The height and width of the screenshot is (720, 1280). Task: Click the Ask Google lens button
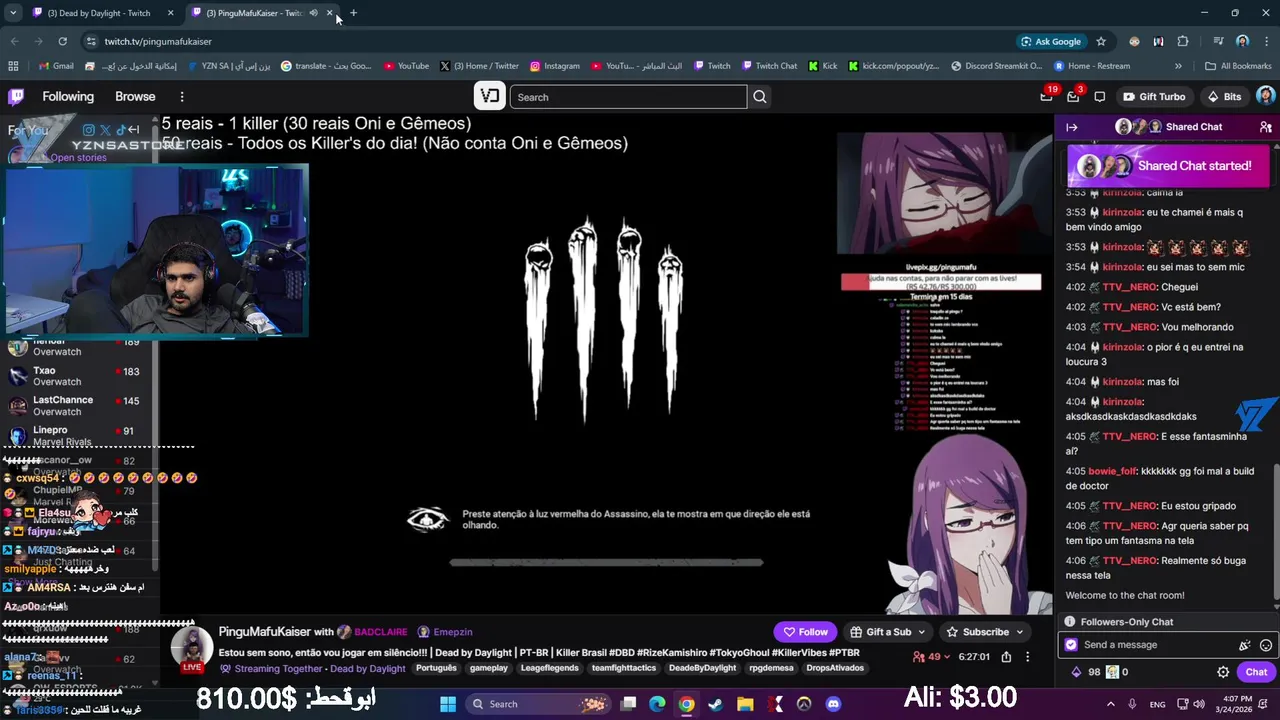click(1051, 41)
